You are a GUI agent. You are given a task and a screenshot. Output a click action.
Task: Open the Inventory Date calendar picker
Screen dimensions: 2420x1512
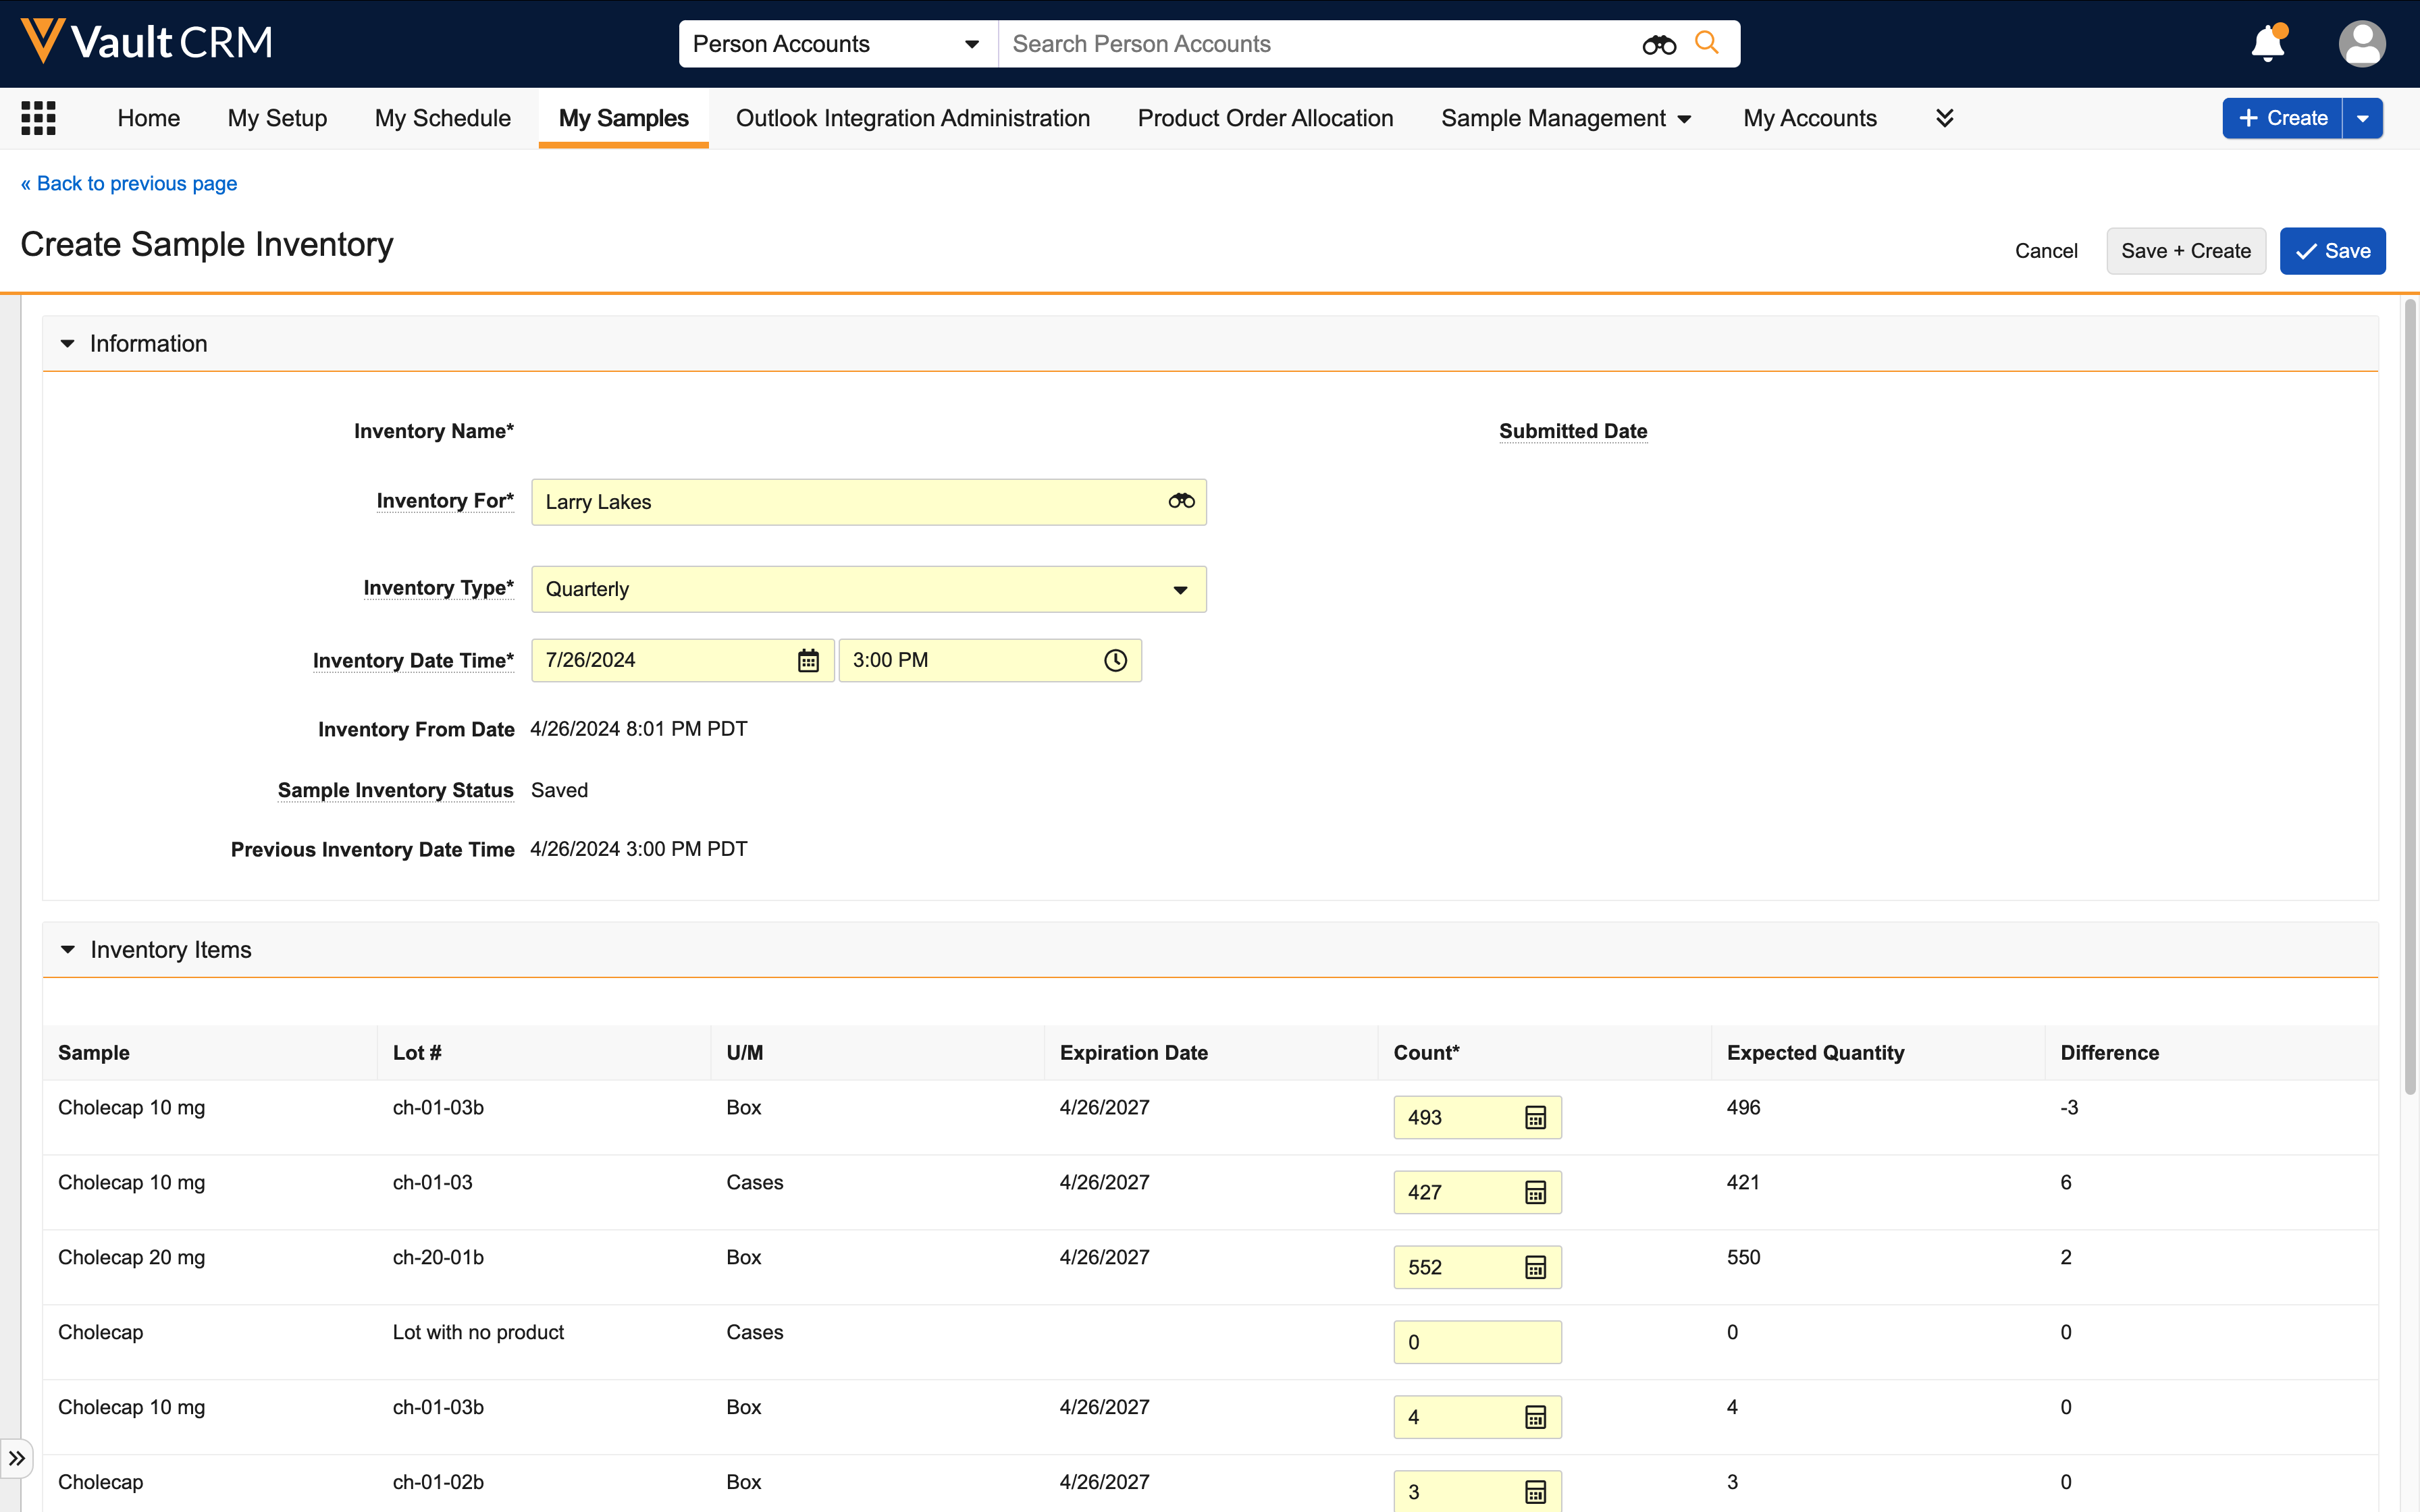[x=808, y=660]
